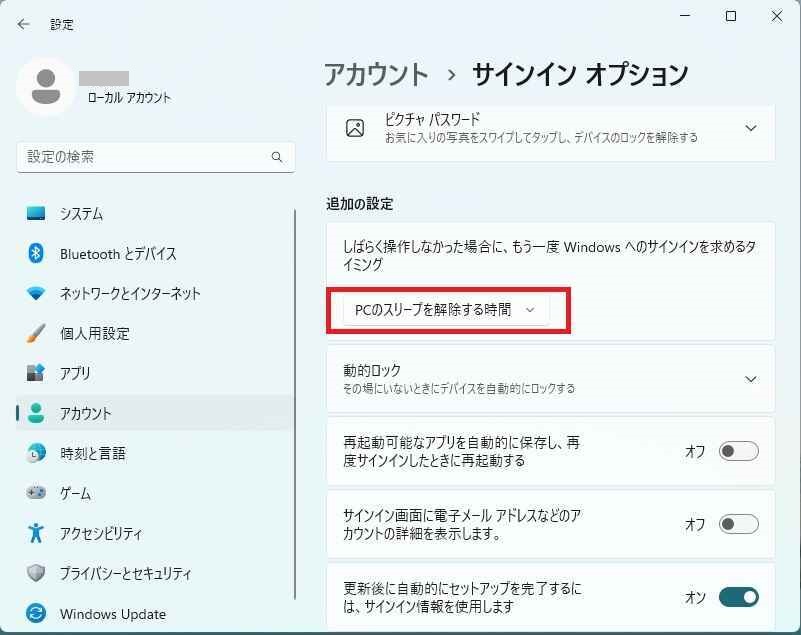Go to プライバシーとセキュリティ
The image size is (801, 635).
155,573
